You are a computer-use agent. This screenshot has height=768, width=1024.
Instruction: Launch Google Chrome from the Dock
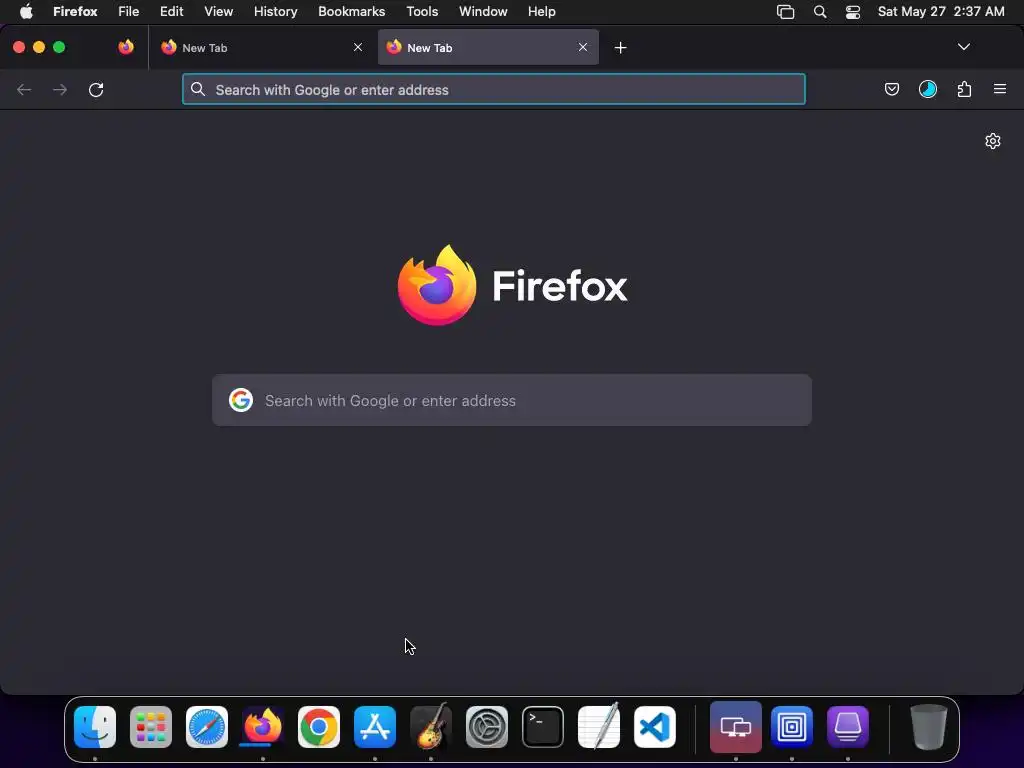point(319,727)
